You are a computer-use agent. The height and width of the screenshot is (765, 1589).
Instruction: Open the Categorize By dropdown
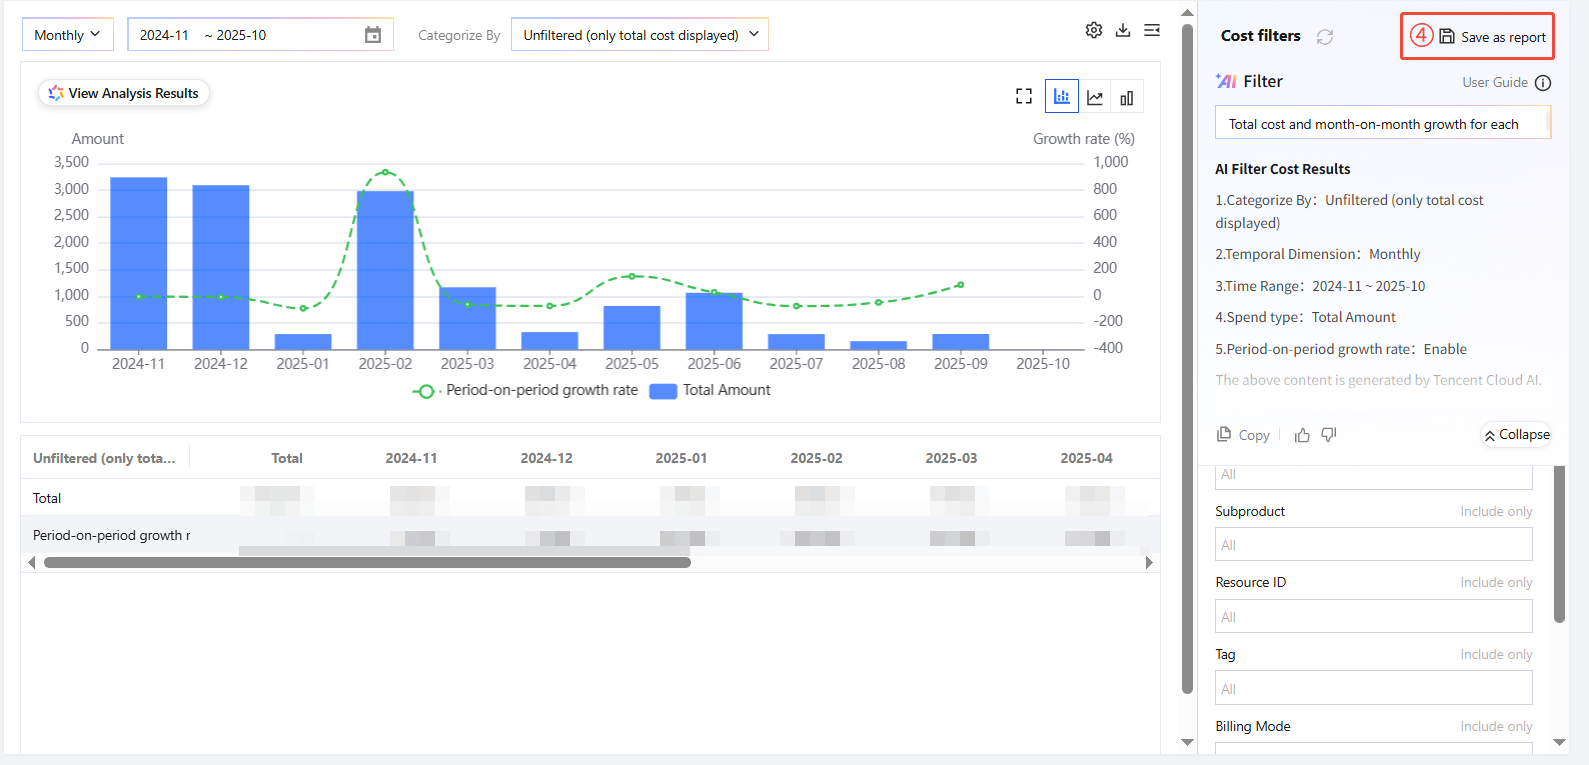(640, 35)
